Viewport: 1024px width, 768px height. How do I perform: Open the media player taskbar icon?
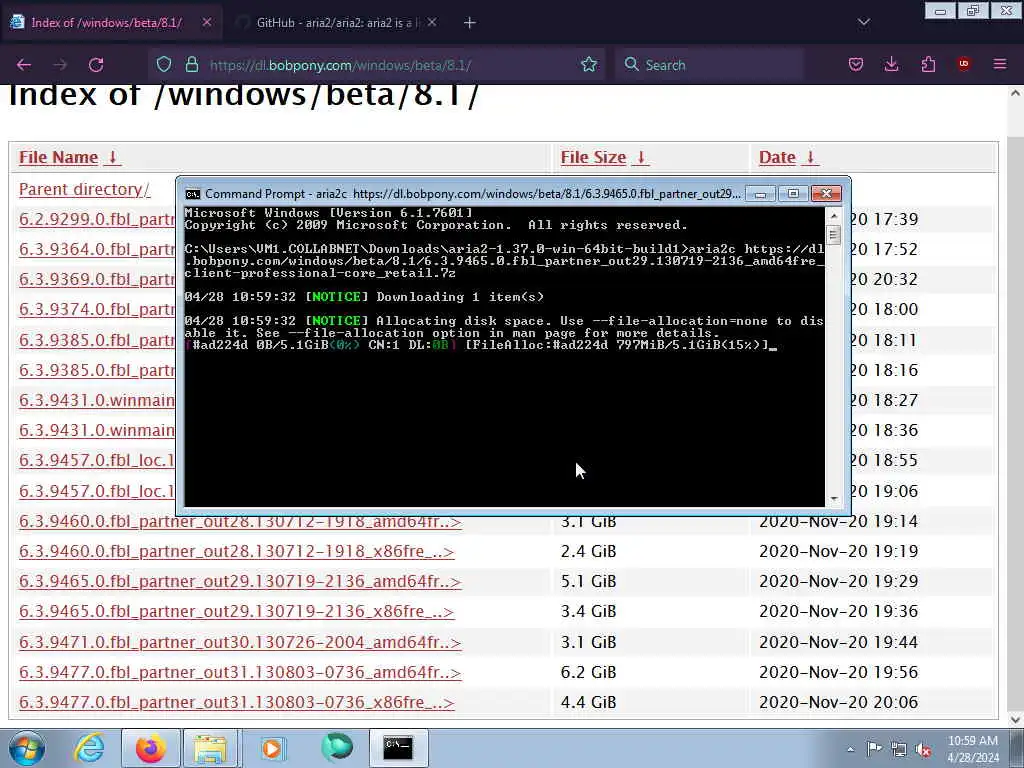click(272, 748)
